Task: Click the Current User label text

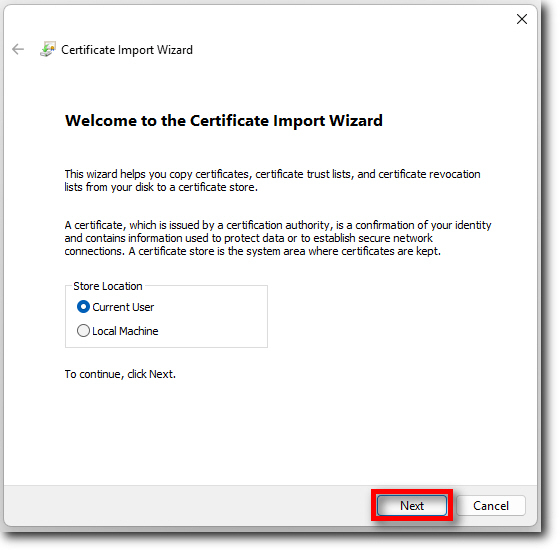Action: 123,307
